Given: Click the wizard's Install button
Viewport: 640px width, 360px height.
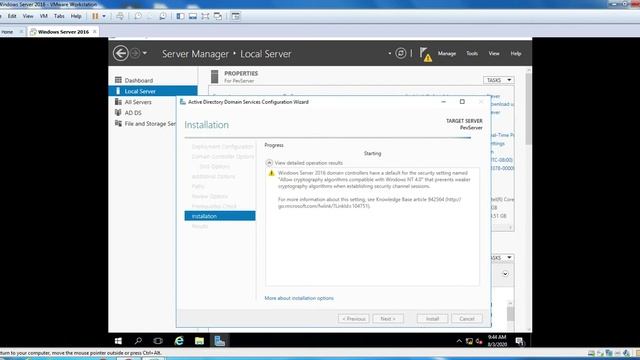Looking at the screenshot, I should pyautogui.click(x=432, y=319).
